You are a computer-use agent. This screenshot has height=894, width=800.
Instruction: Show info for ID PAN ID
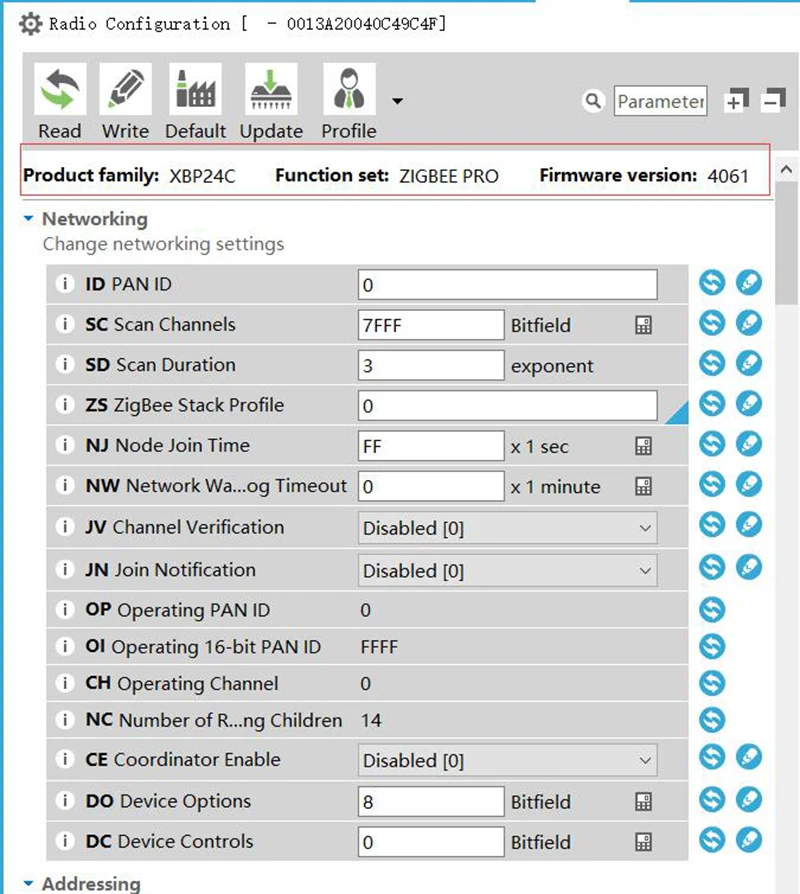click(x=64, y=283)
